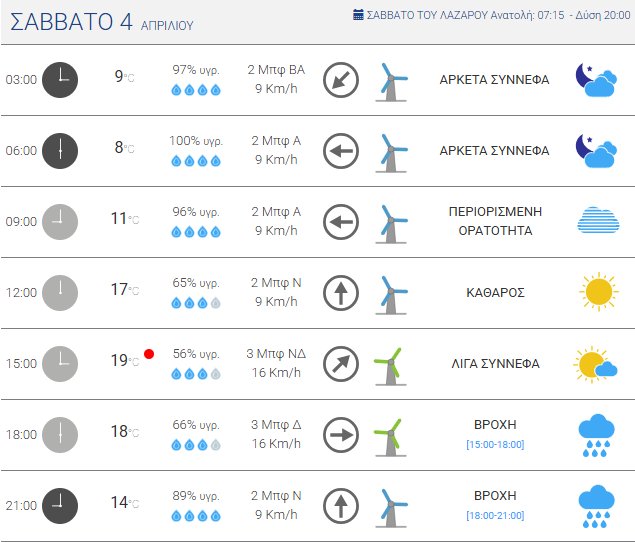Click the south wind arrow at 12:00
Image resolution: width=635 pixels, height=542 pixels.
tap(341, 293)
